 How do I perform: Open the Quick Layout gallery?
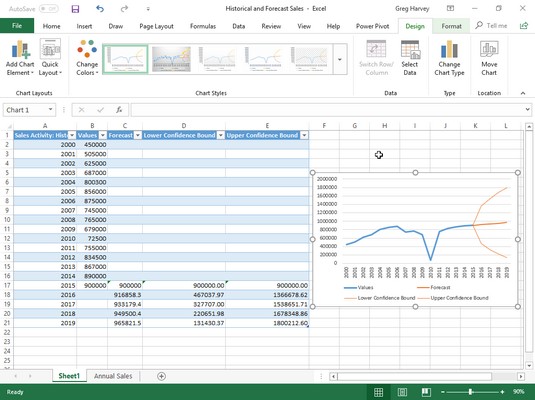pos(50,58)
